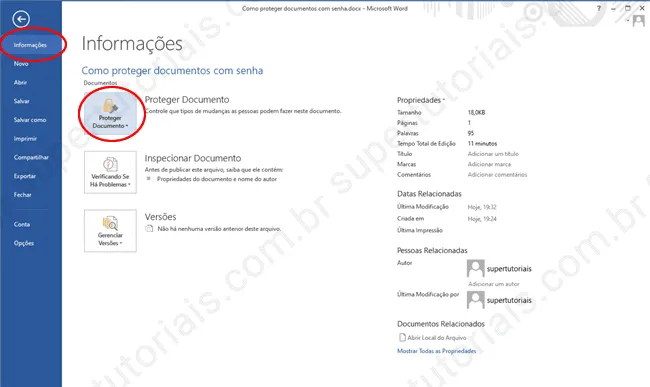Click Mostrar Todas as Propriedades link
650x387 pixels.
click(x=437, y=351)
